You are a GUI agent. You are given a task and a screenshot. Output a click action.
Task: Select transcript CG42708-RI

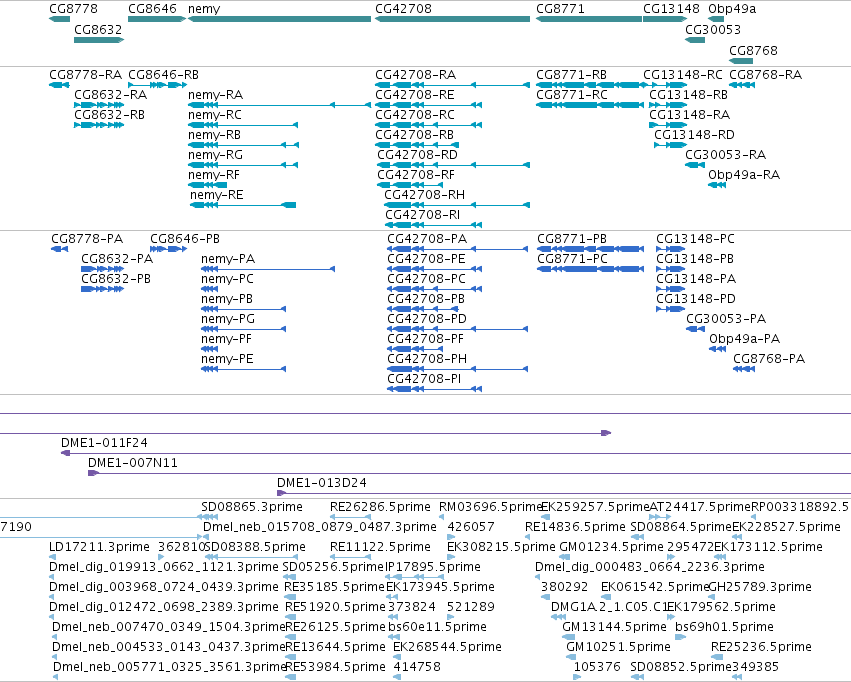tap(433, 225)
